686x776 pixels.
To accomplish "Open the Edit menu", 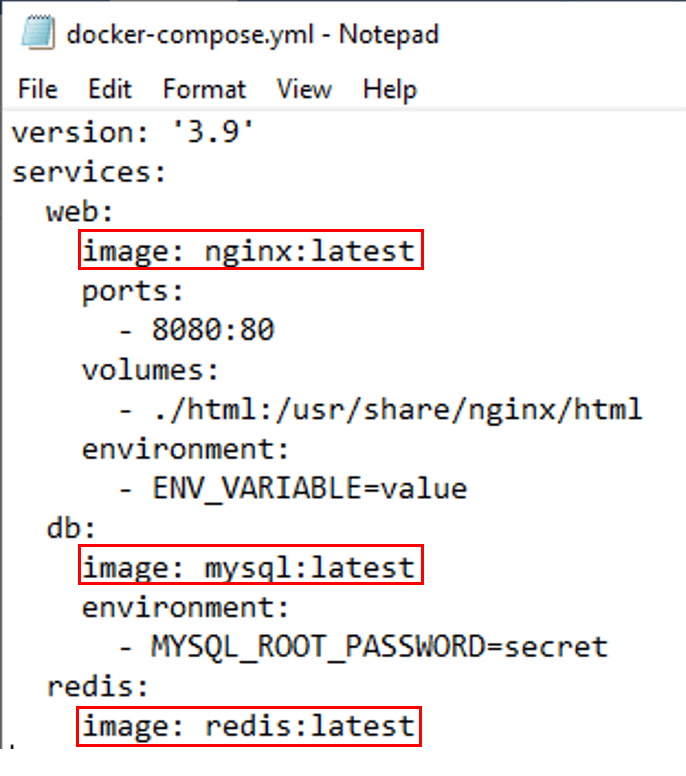I will tap(110, 89).
